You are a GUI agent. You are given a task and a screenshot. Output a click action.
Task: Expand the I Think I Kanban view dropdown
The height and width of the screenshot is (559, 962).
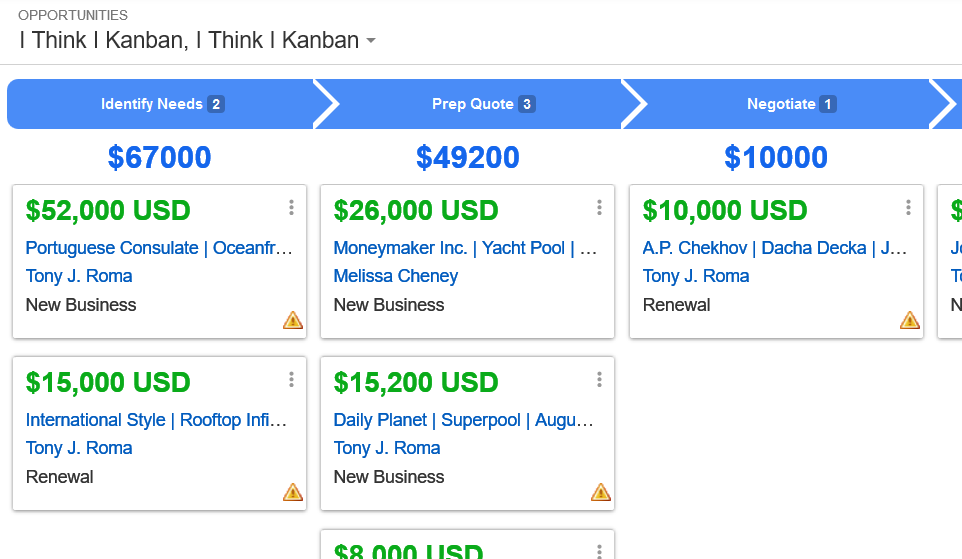click(371, 41)
